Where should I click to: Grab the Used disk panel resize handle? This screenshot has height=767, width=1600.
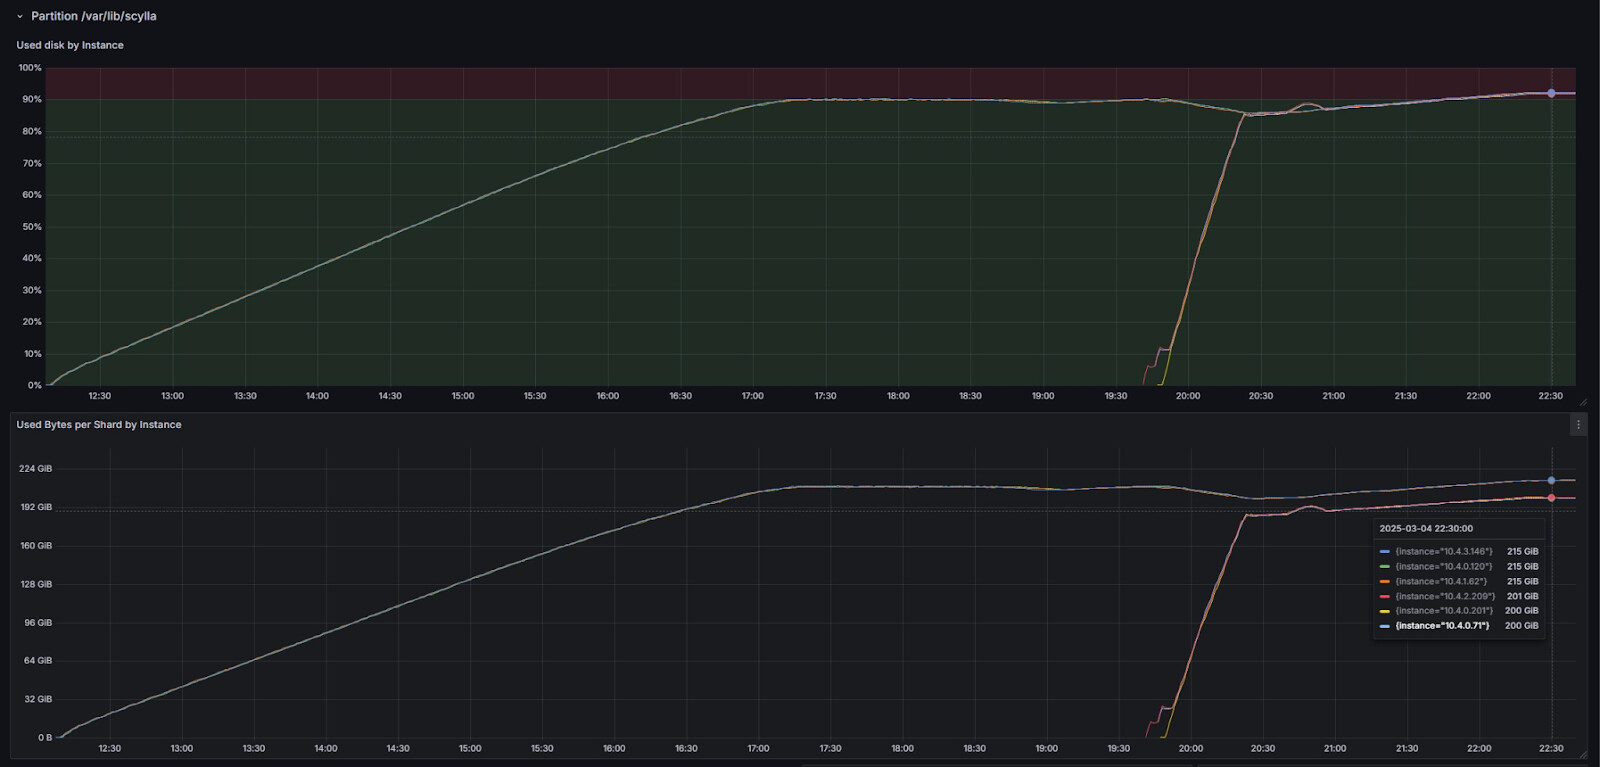1583,402
